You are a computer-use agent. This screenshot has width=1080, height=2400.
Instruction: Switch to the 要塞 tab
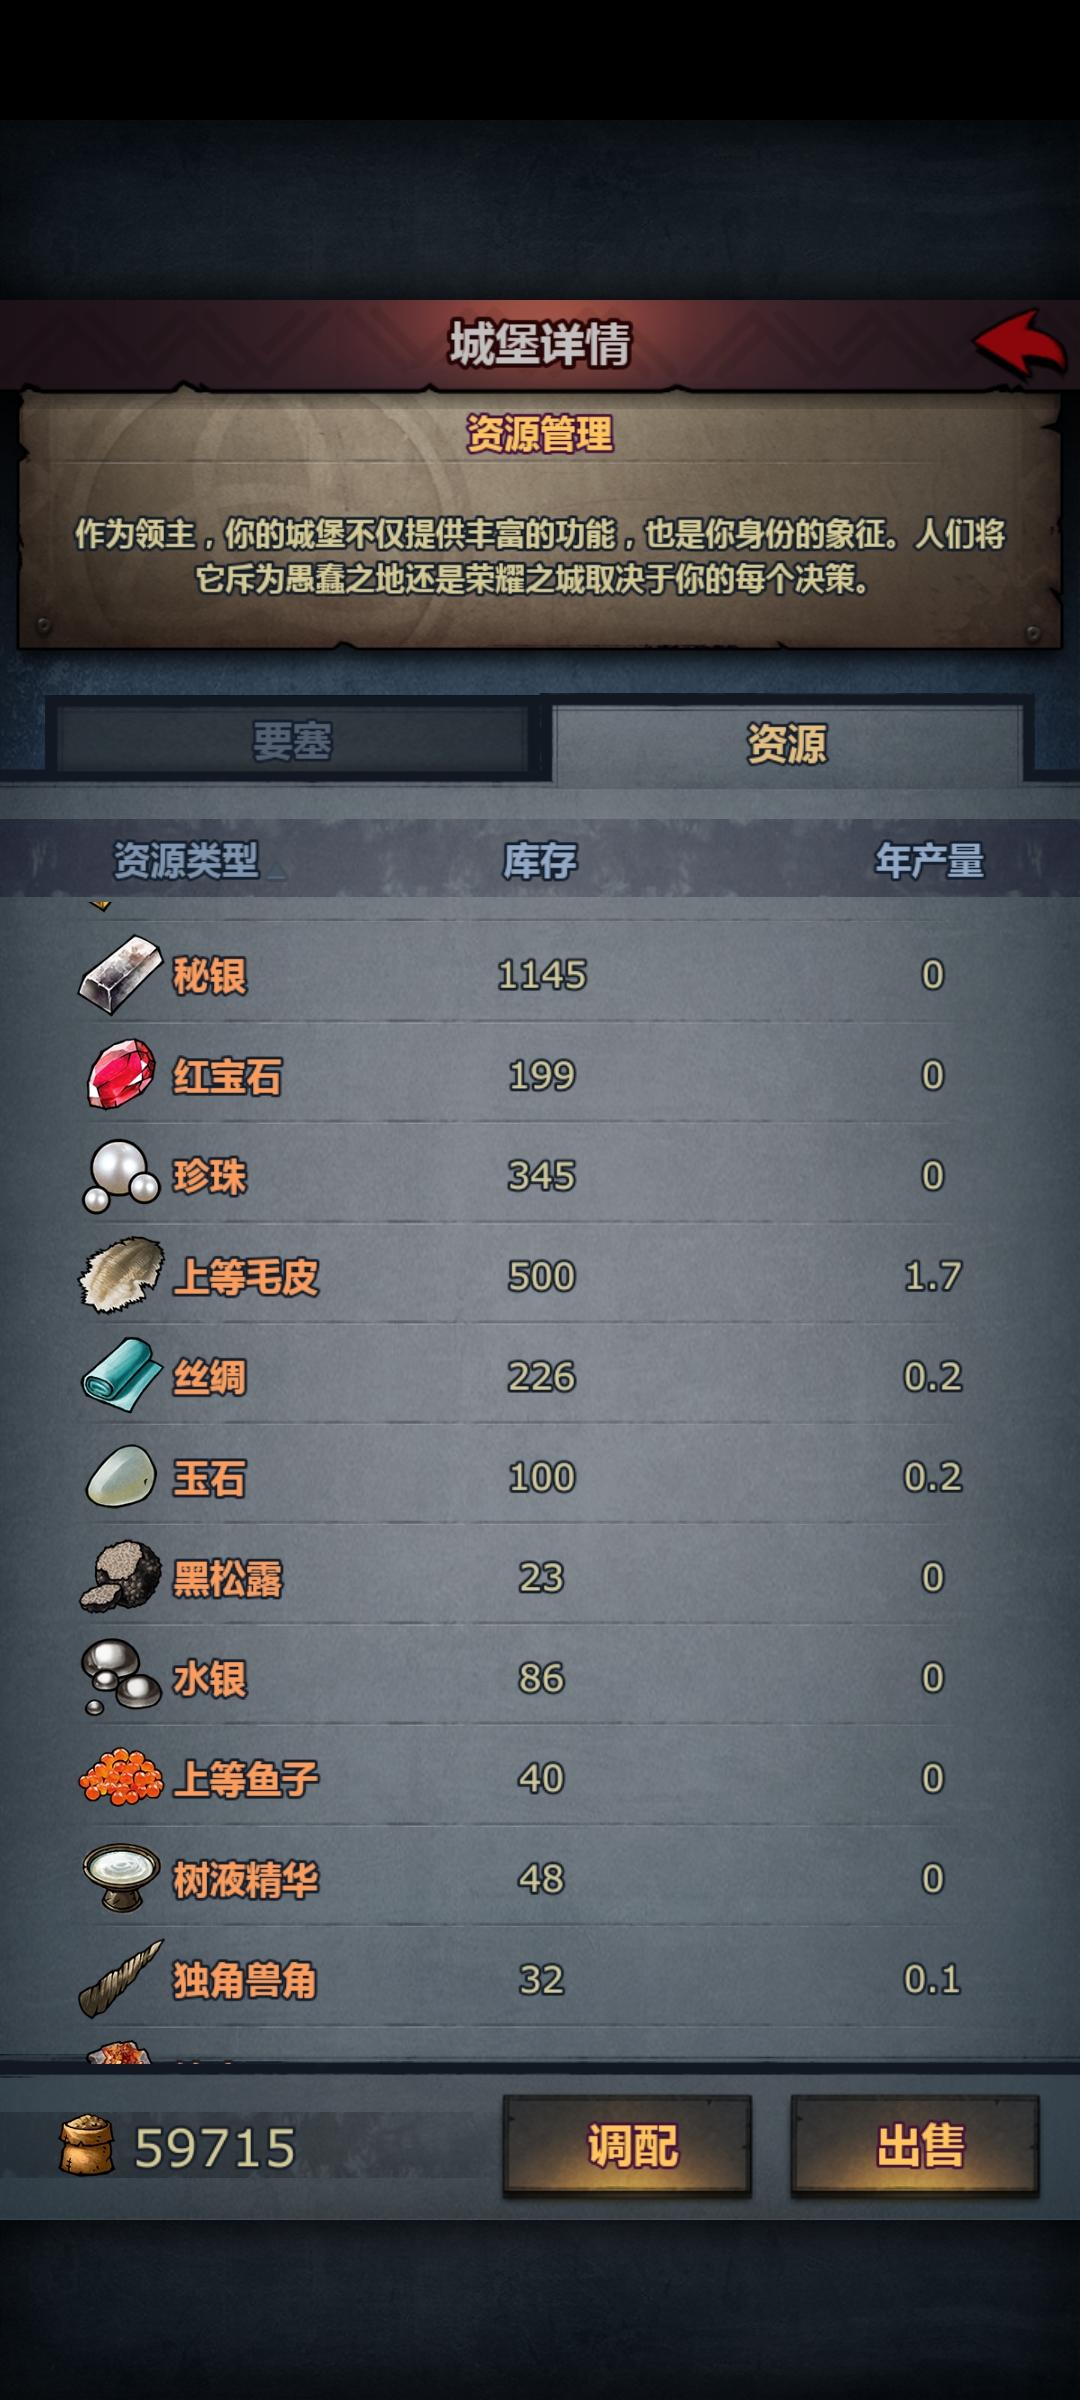(291, 741)
